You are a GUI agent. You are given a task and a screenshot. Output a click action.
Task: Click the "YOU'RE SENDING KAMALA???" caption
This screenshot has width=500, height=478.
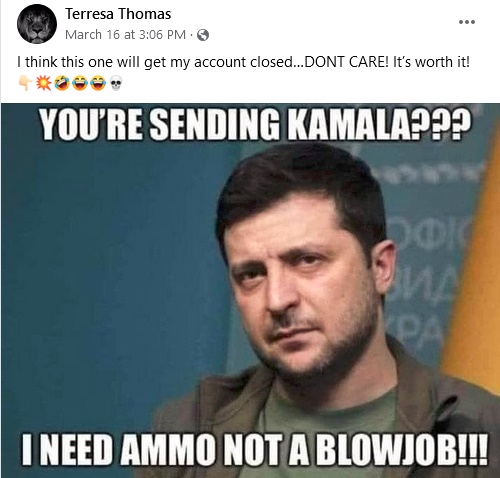[256, 124]
